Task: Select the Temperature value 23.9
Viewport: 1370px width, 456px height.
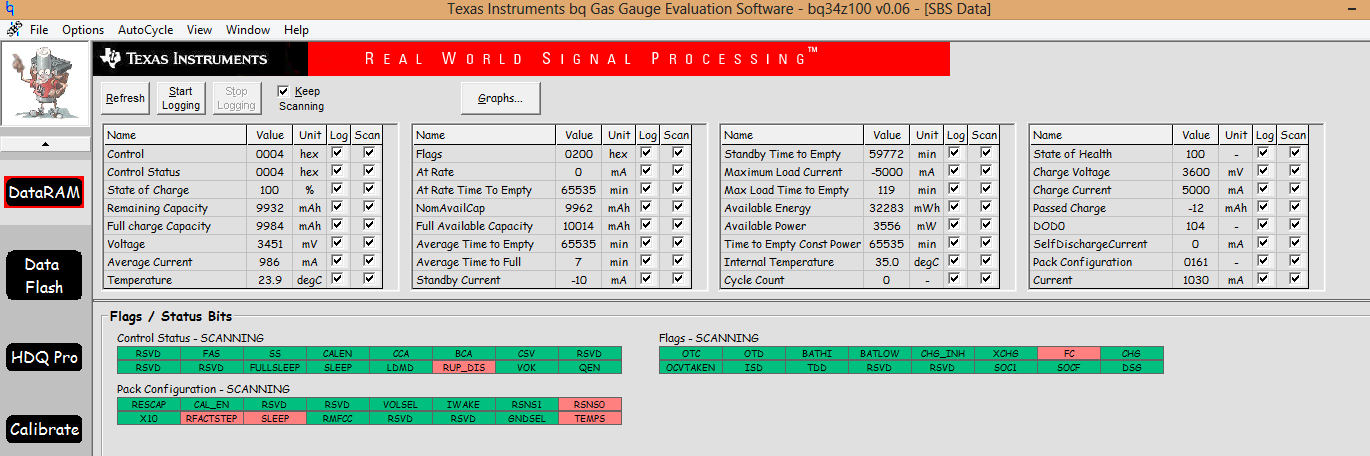Action: tap(271, 280)
